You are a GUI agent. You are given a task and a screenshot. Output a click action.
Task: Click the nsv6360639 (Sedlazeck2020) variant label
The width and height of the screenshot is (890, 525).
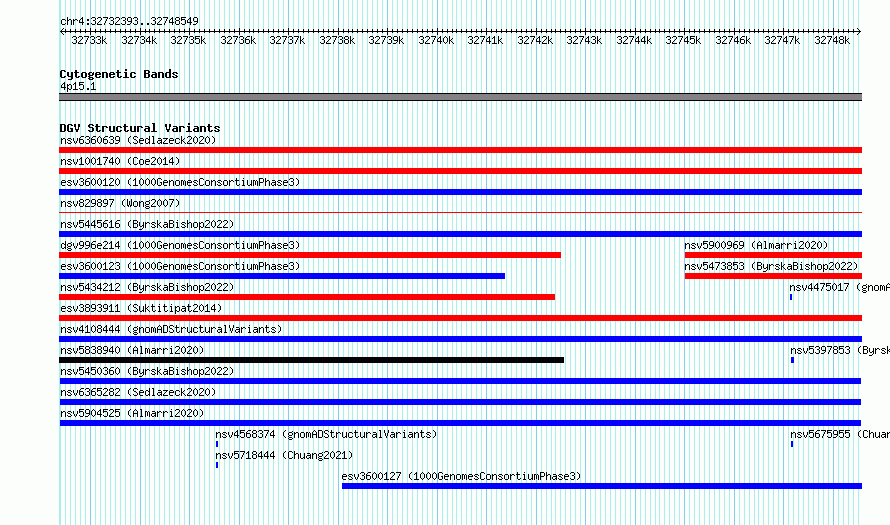tap(138, 140)
